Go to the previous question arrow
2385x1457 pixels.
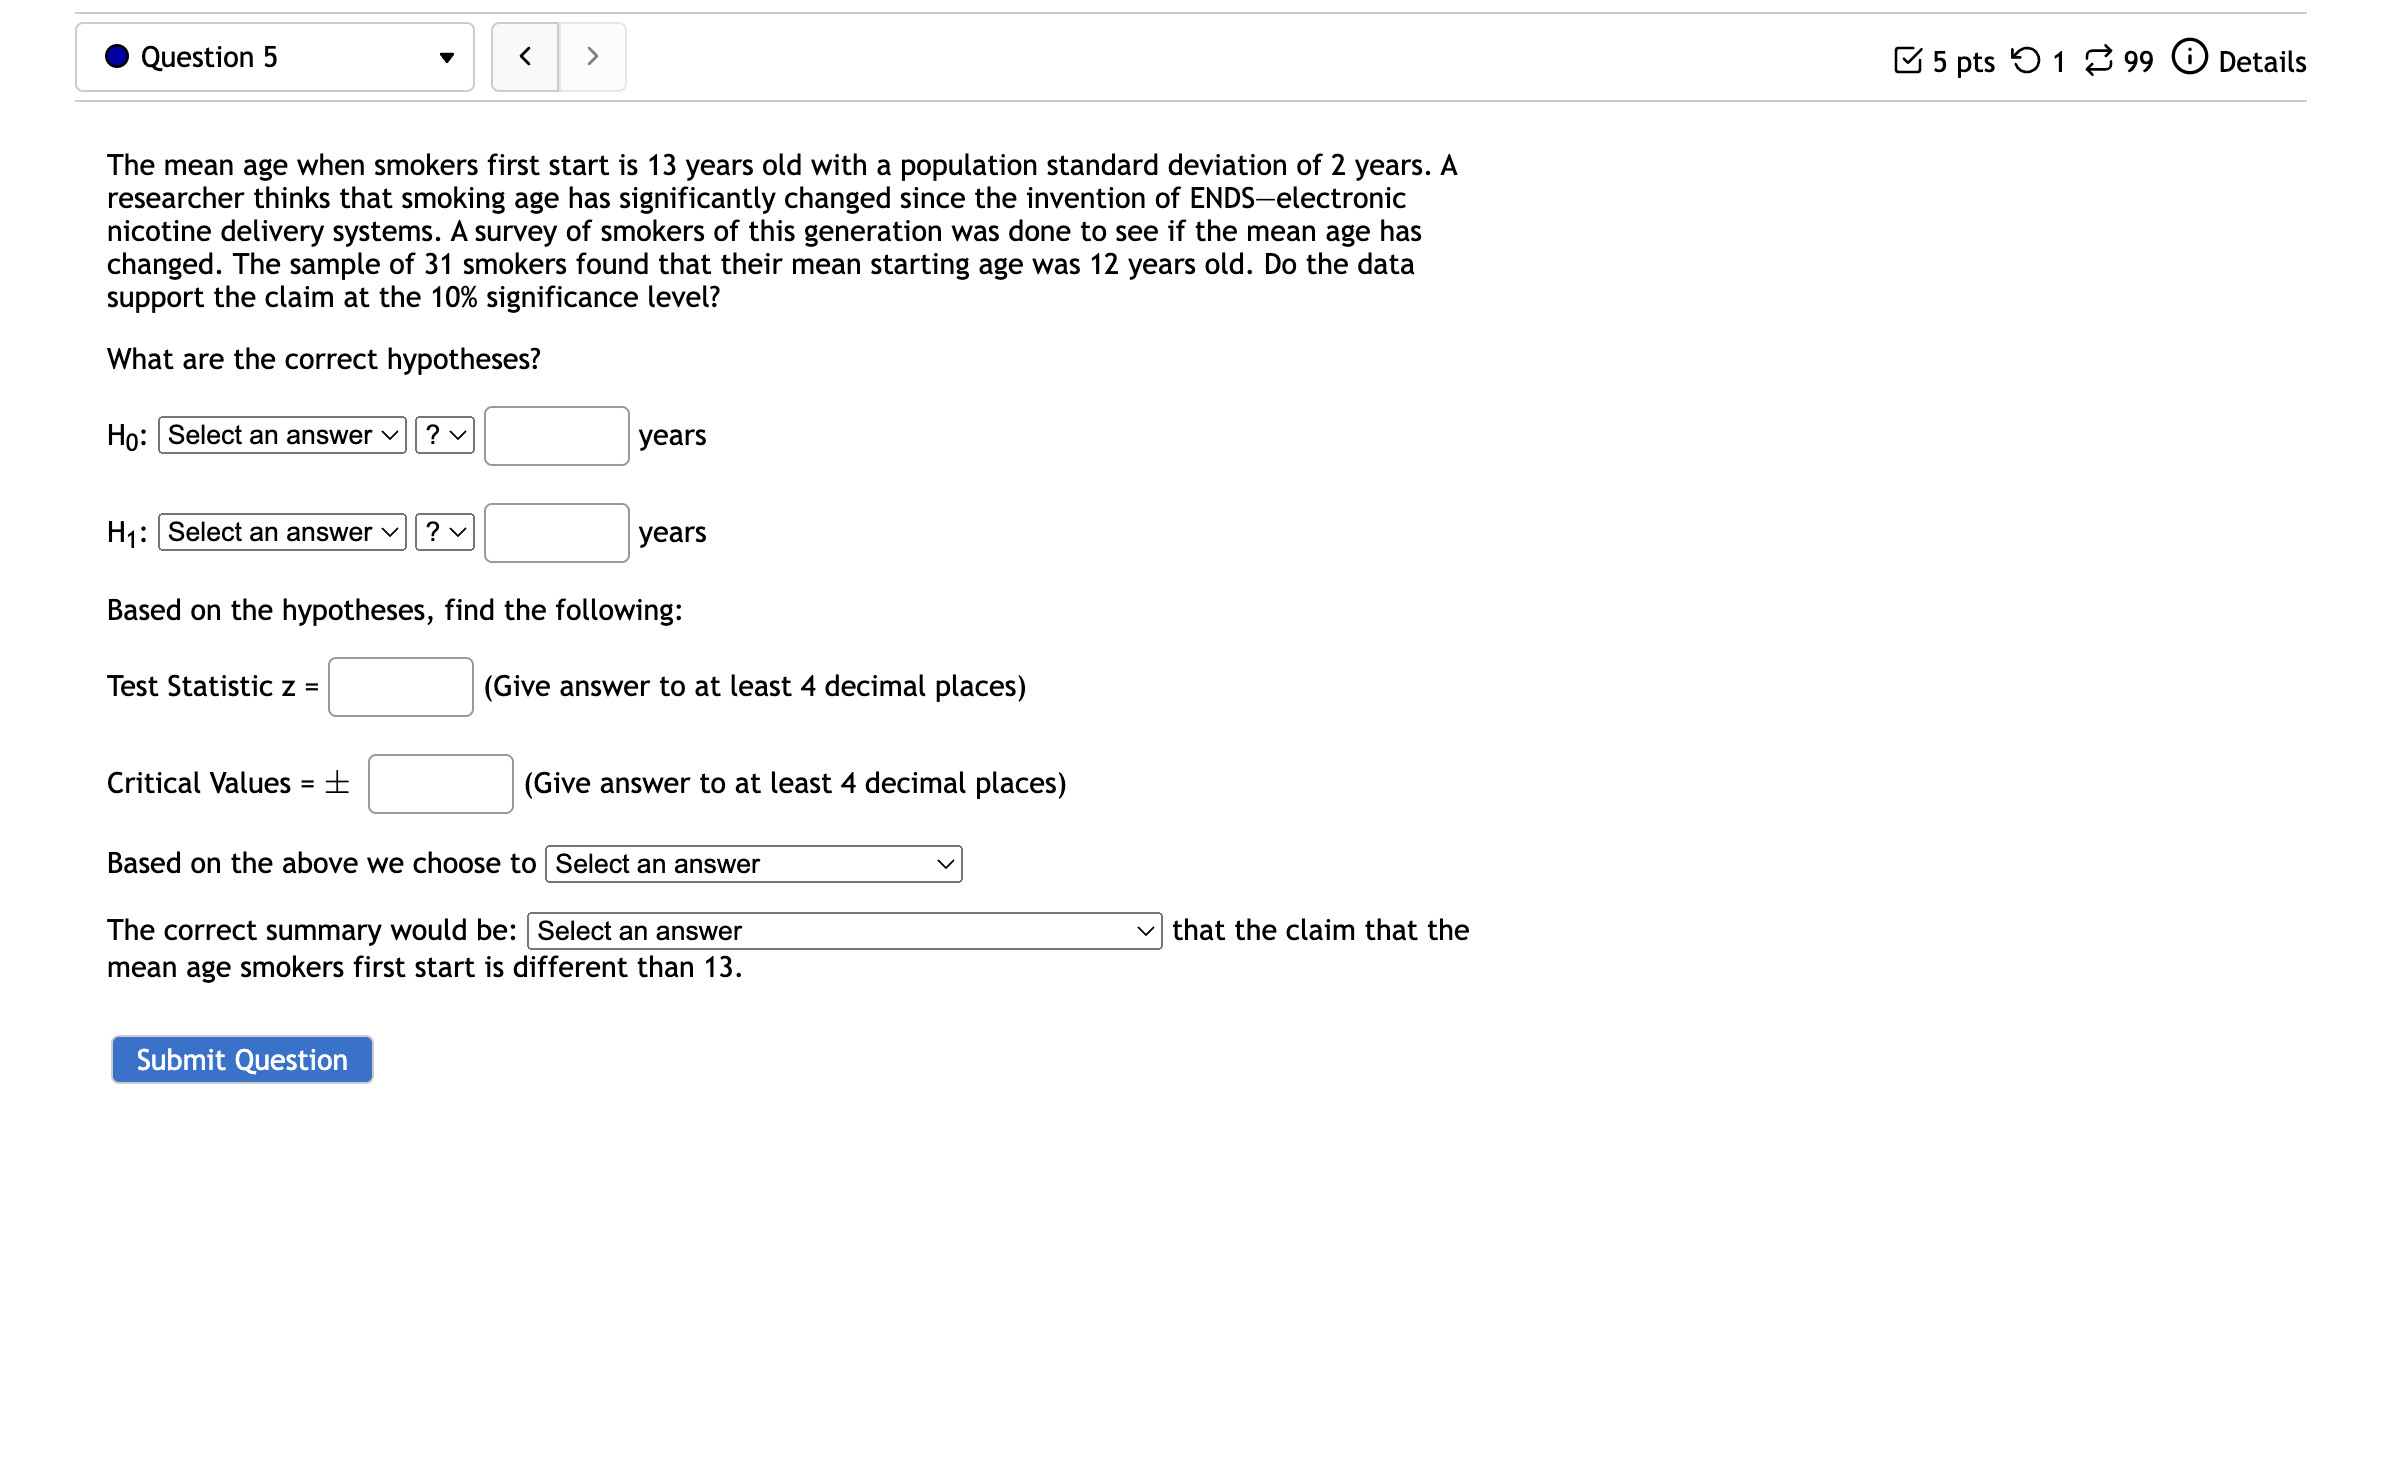click(x=525, y=57)
